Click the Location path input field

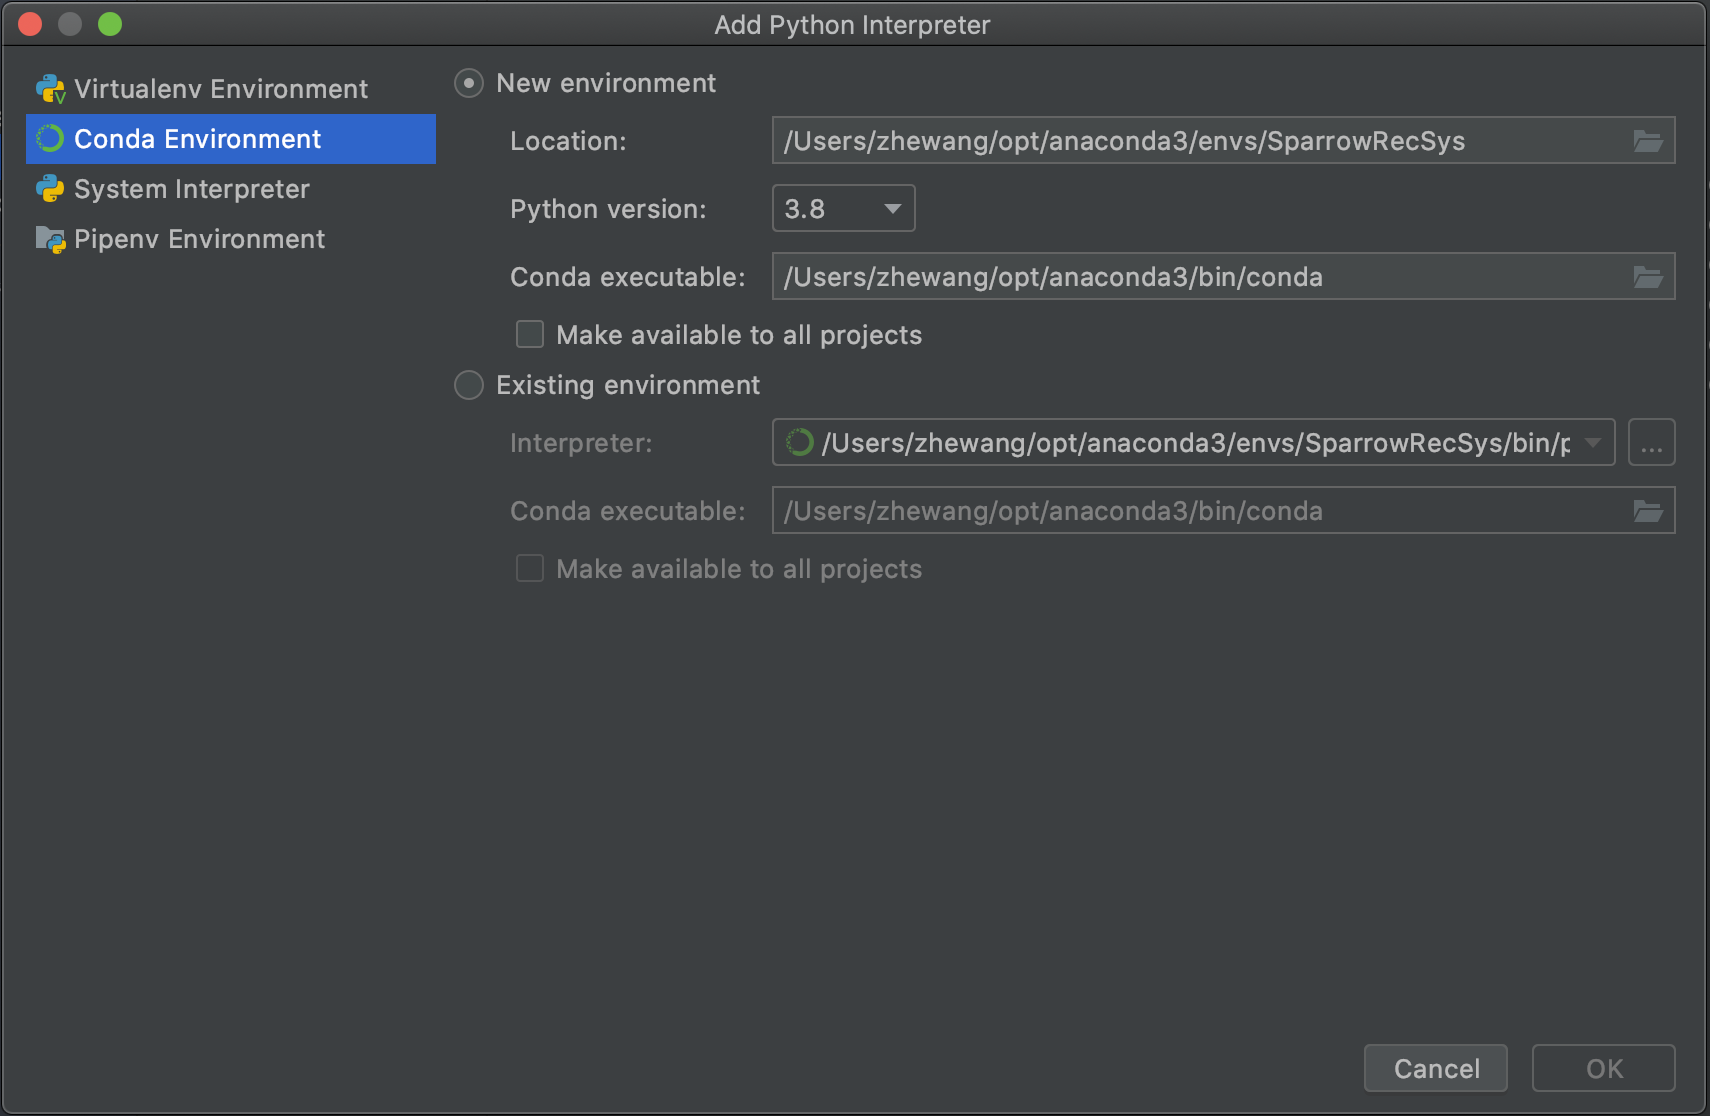1224,140
